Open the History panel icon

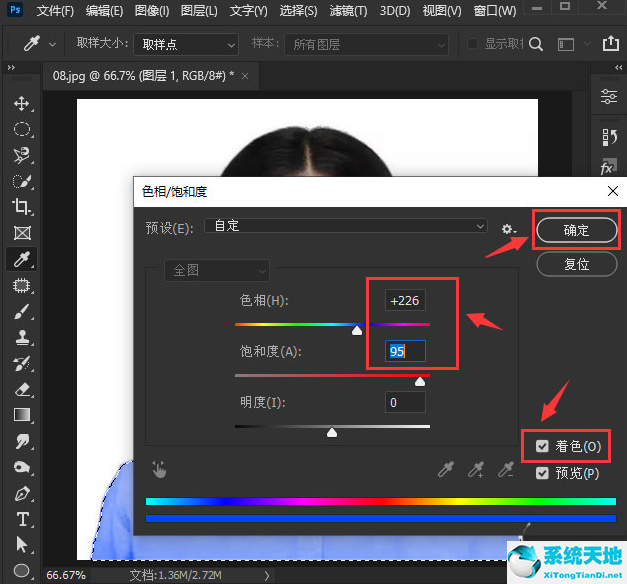pyautogui.click(x=609, y=137)
